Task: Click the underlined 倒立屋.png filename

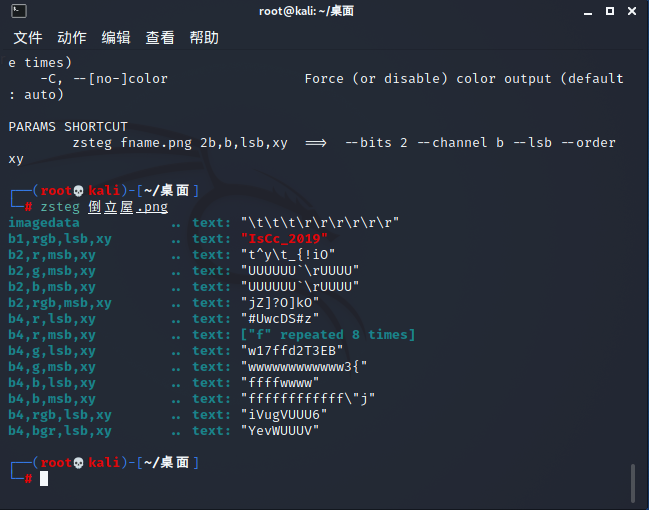Action: pyautogui.click(x=128, y=207)
